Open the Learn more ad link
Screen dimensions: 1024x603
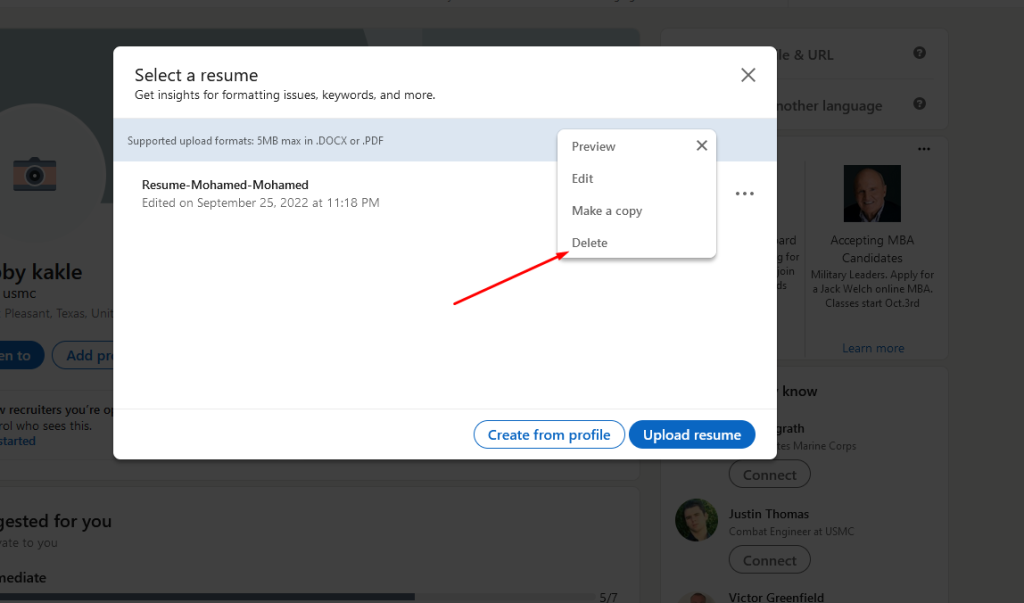coord(872,348)
